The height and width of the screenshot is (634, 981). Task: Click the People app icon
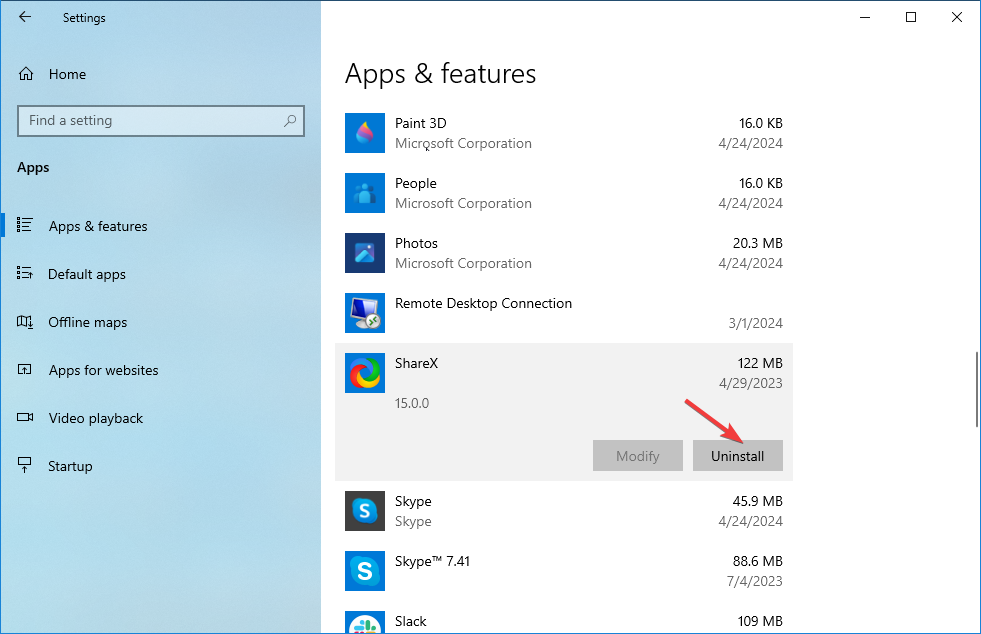(x=365, y=193)
